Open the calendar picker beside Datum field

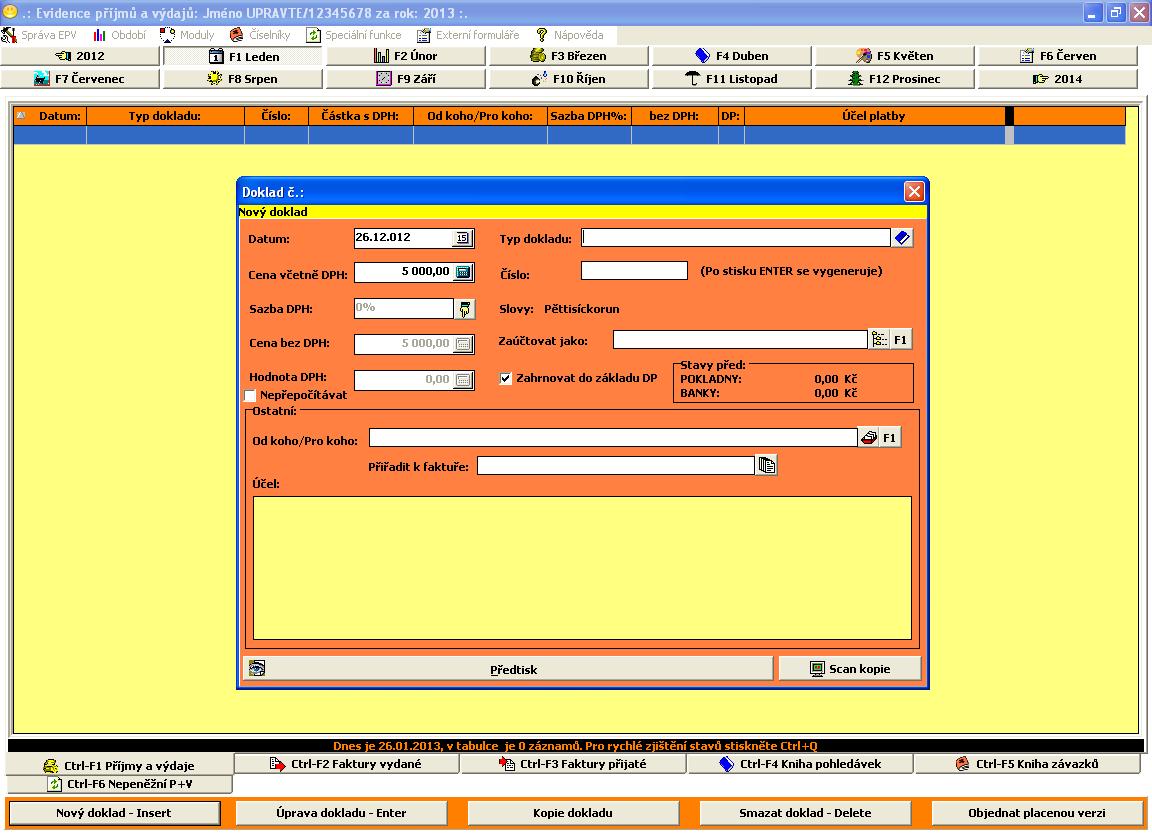pos(463,238)
